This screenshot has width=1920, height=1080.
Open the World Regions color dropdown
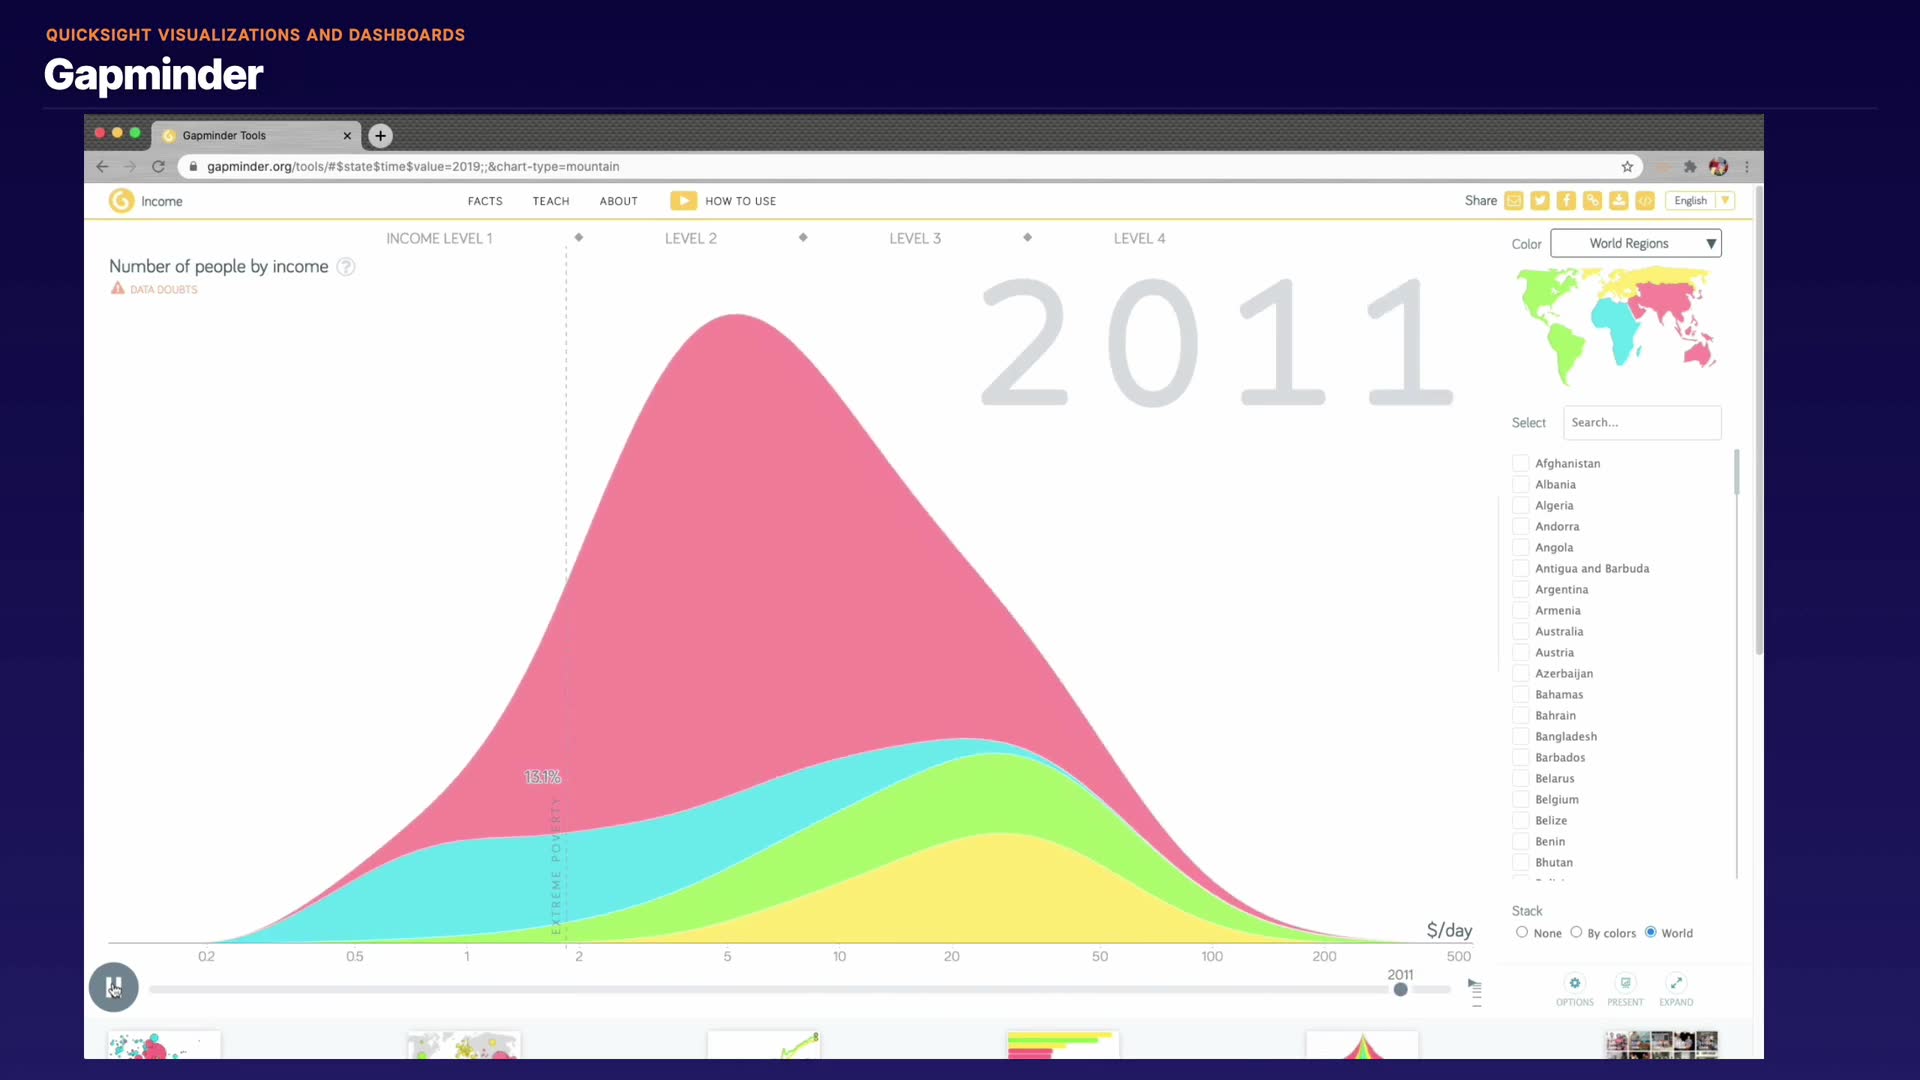[1635, 243]
